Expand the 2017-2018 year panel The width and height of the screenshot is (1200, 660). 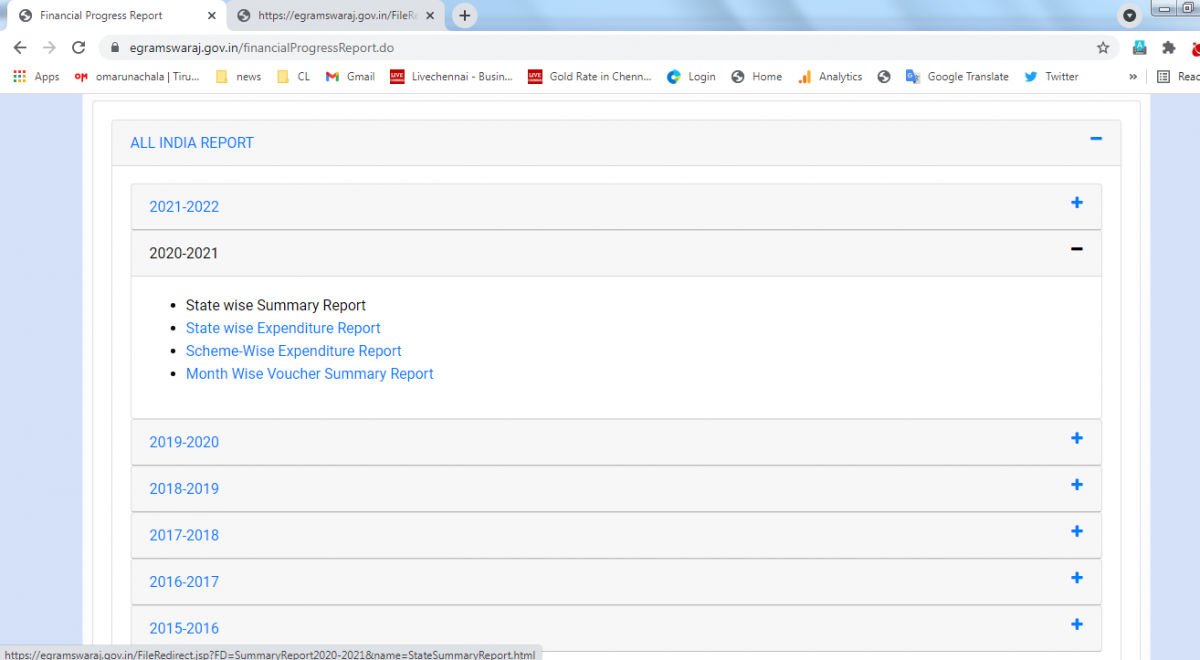pos(1077,531)
